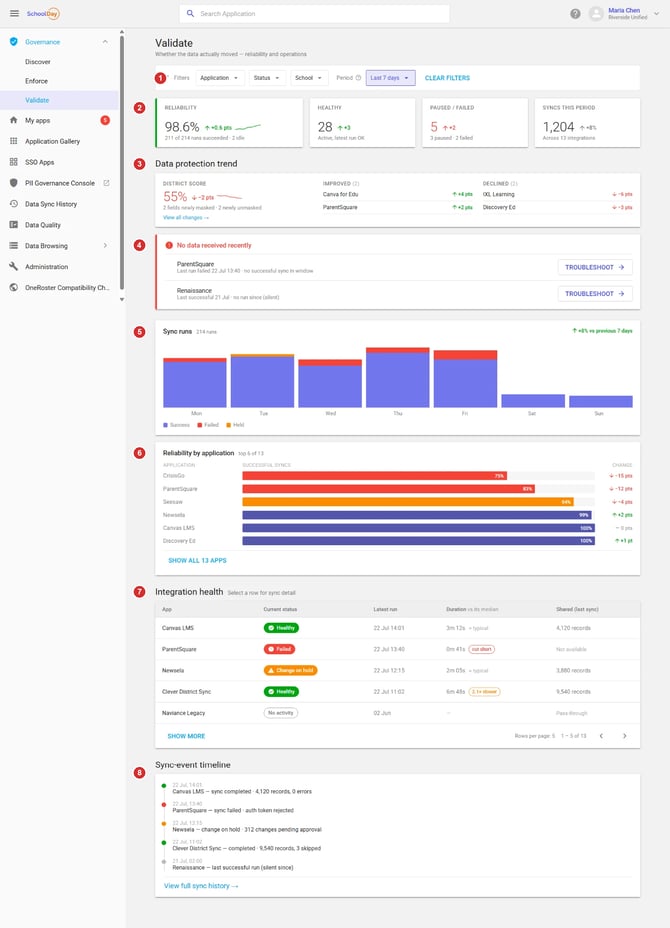
Task: Go to next page of Integration health
Action: tap(624, 736)
